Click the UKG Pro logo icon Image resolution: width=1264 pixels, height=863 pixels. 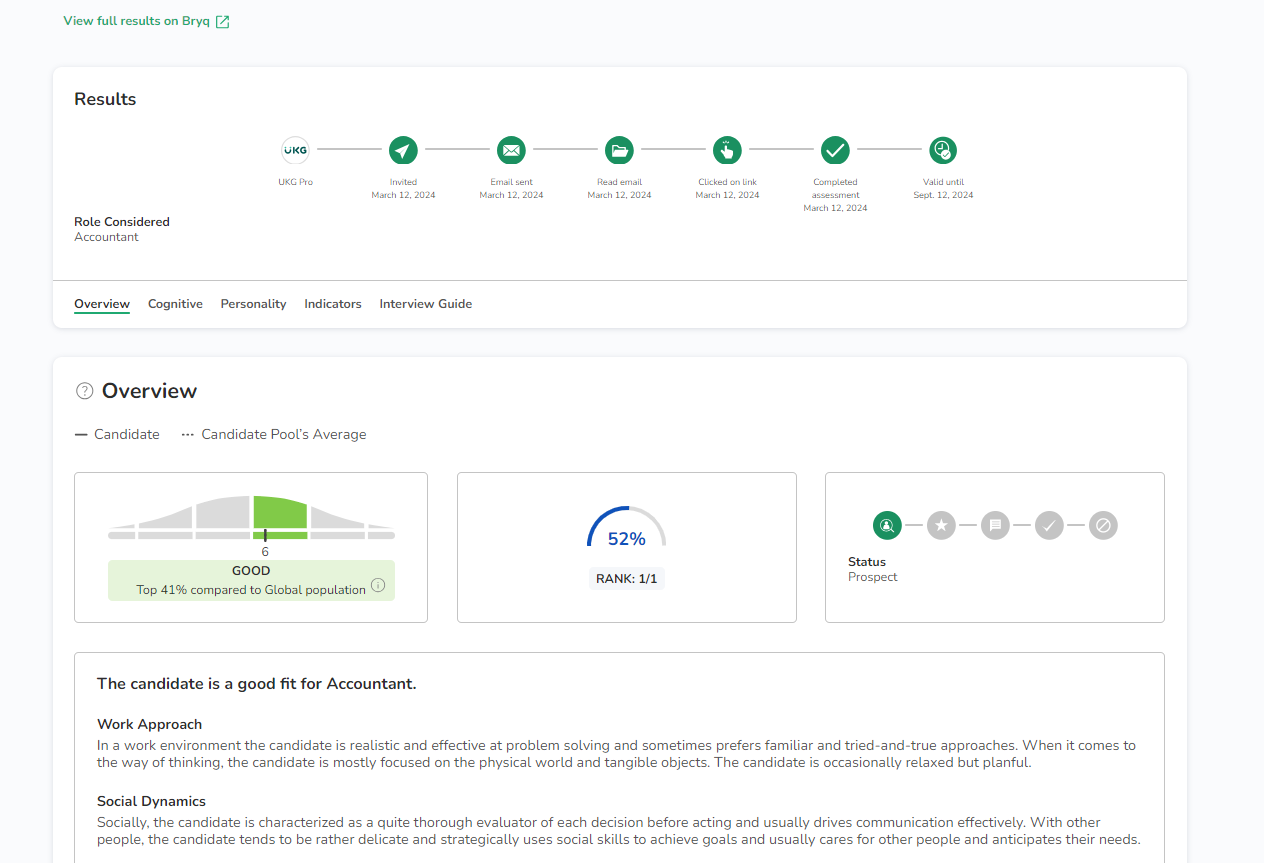(295, 151)
